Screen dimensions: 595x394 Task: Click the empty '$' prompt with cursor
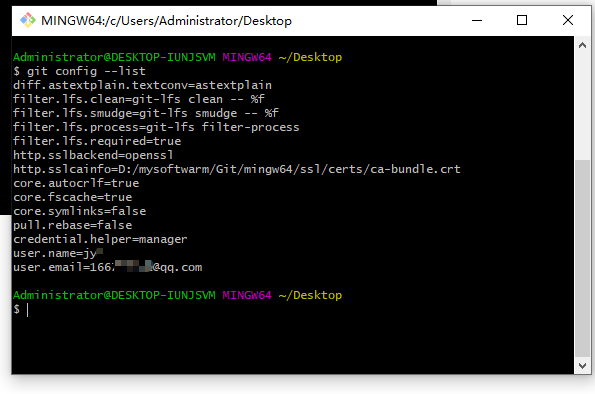pyautogui.click(x=21, y=309)
